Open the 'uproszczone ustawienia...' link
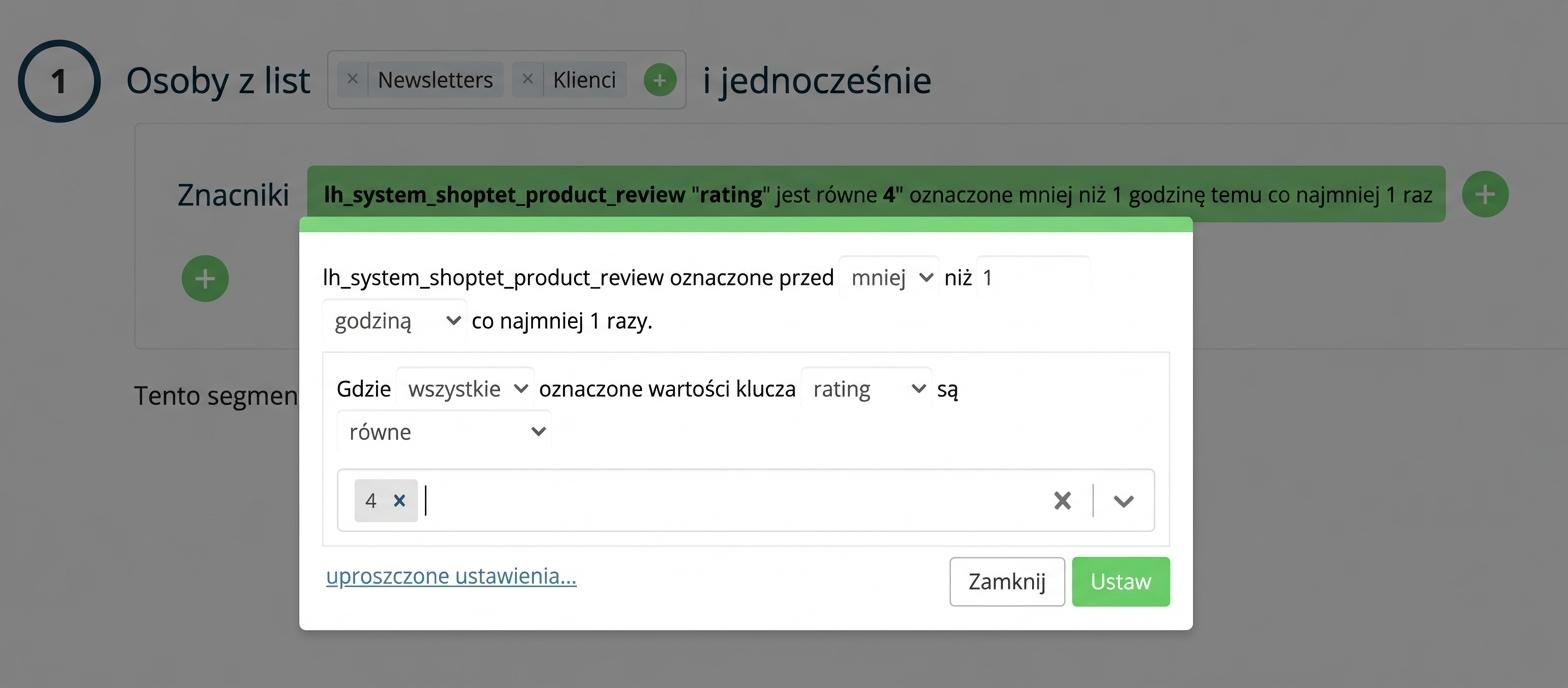 (x=451, y=576)
